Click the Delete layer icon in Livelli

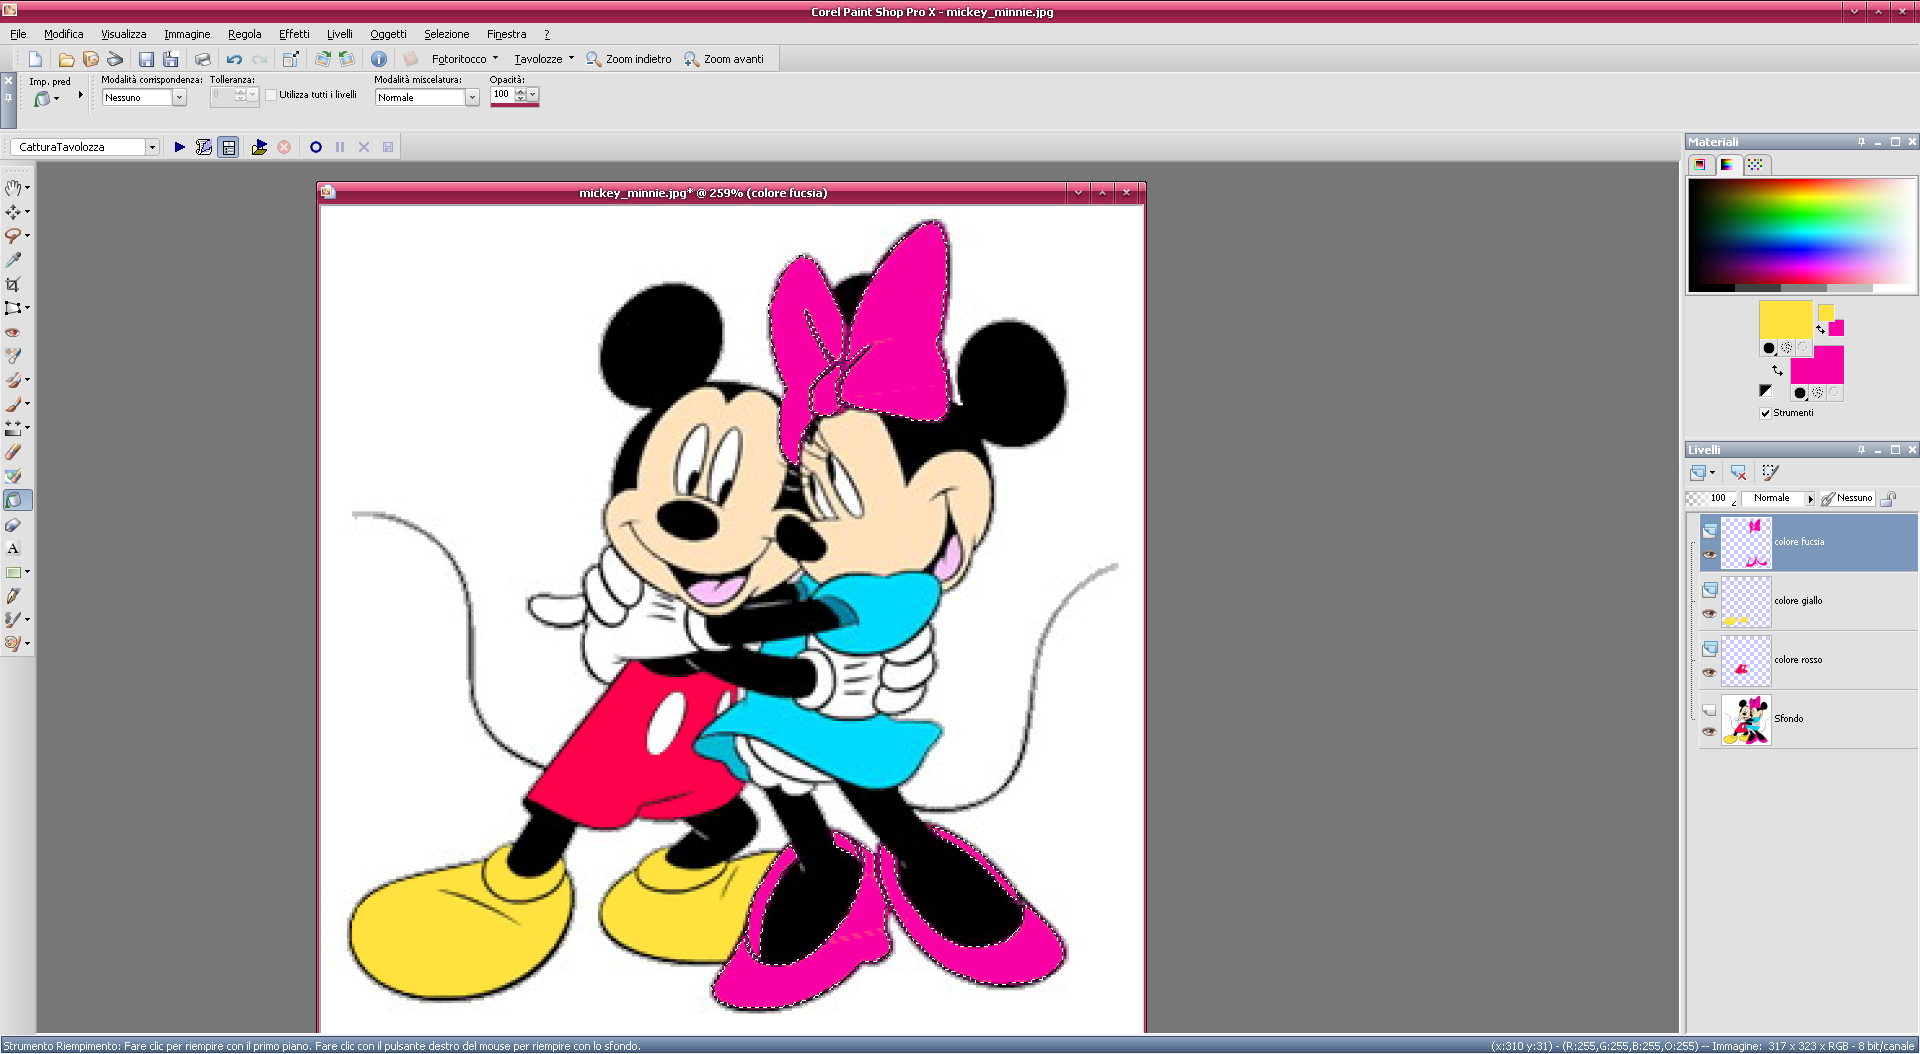coord(1739,472)
